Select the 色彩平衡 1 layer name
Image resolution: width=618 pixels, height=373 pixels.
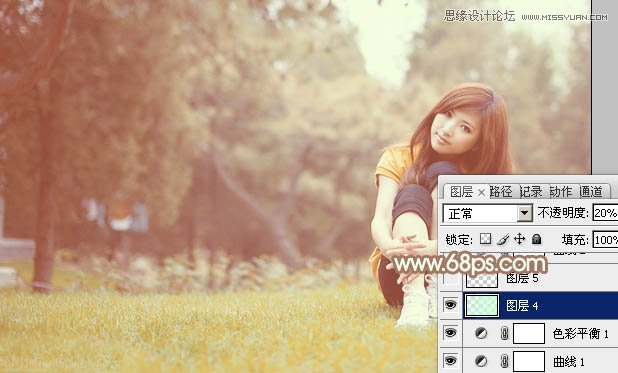581,334
